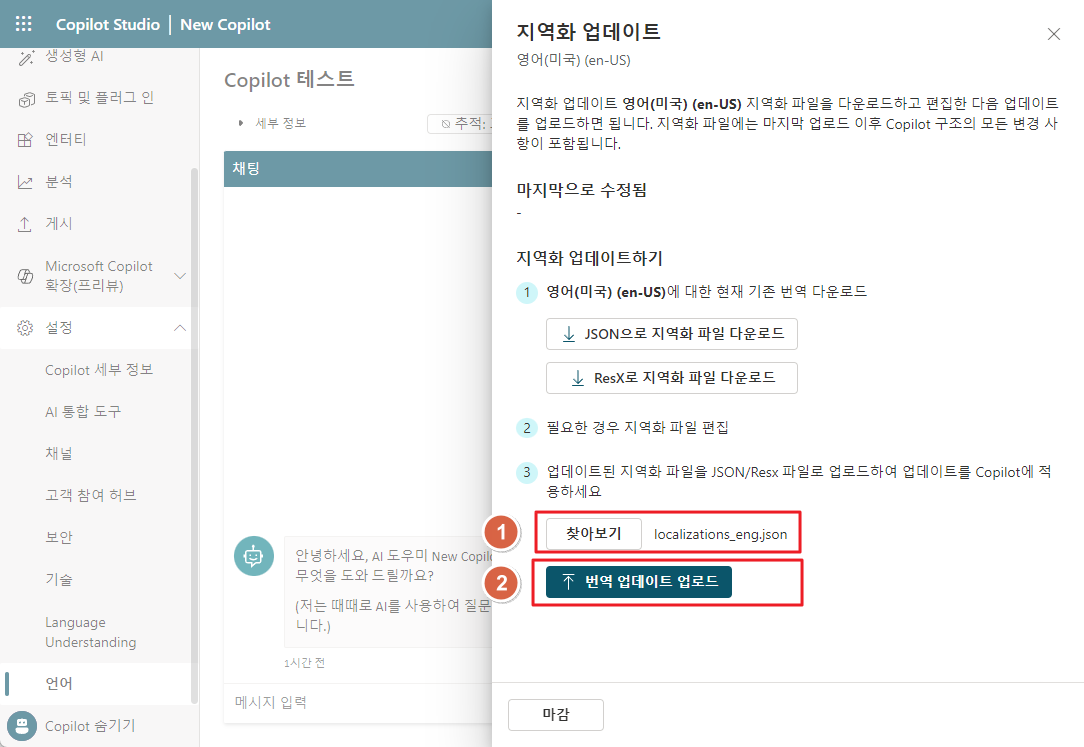Open the 보안 settings
The height and width of the screenshot is (747, 1084).
pos(95,537)
